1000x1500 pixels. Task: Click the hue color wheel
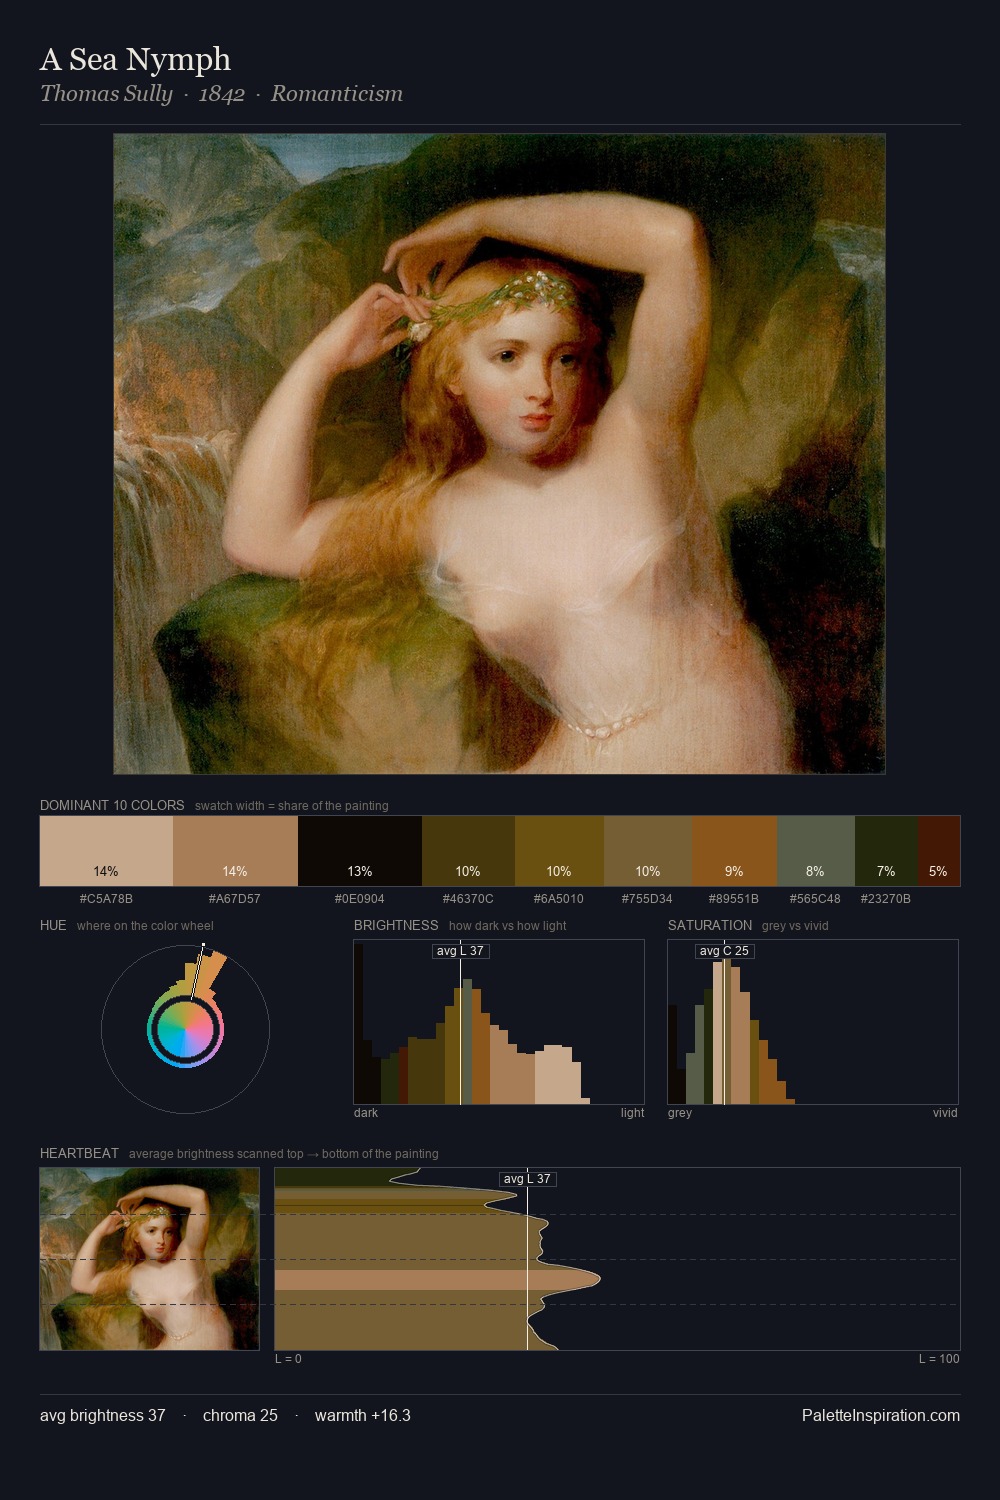click(185, 1029)
